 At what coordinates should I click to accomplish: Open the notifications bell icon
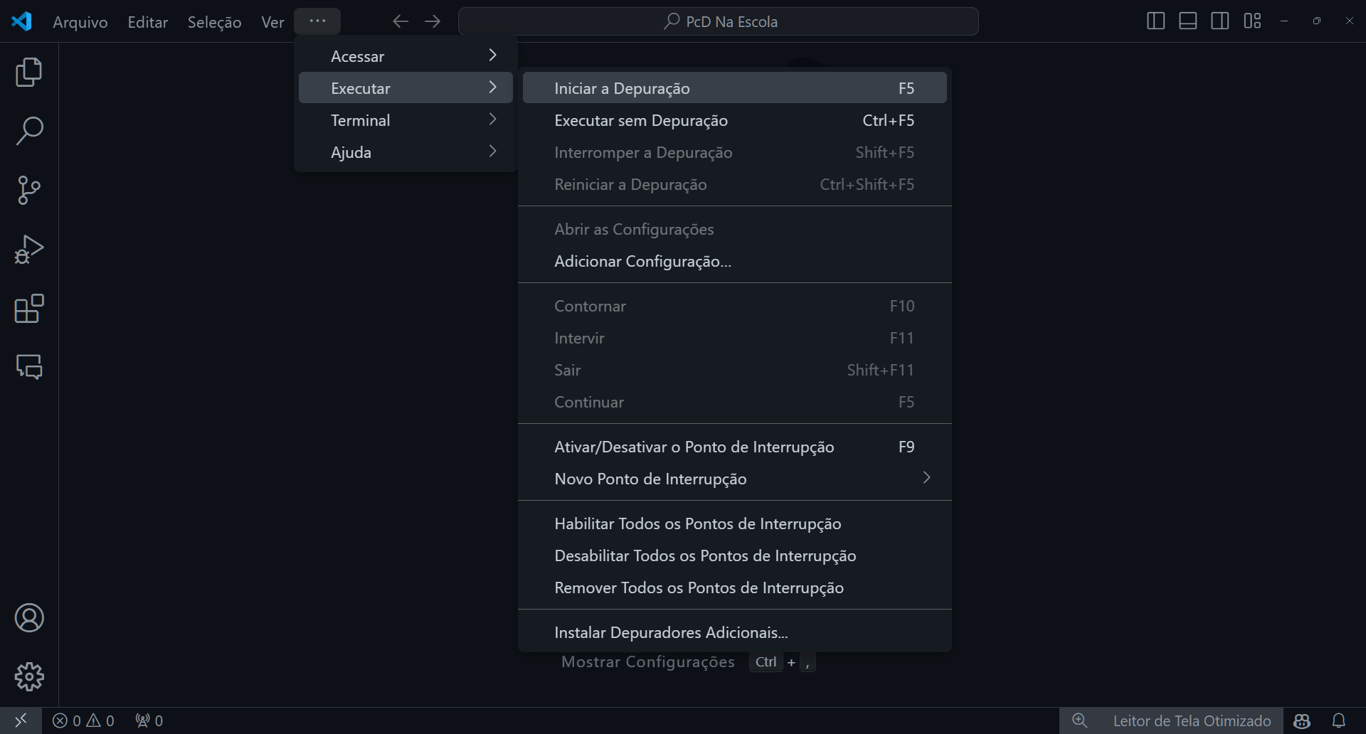(1338, 721)
